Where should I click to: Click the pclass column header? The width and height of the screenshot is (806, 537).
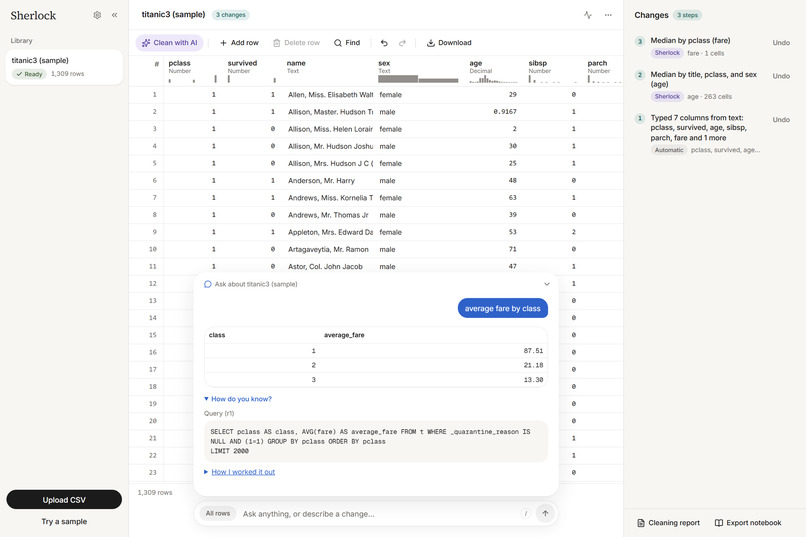coord(193,71)
